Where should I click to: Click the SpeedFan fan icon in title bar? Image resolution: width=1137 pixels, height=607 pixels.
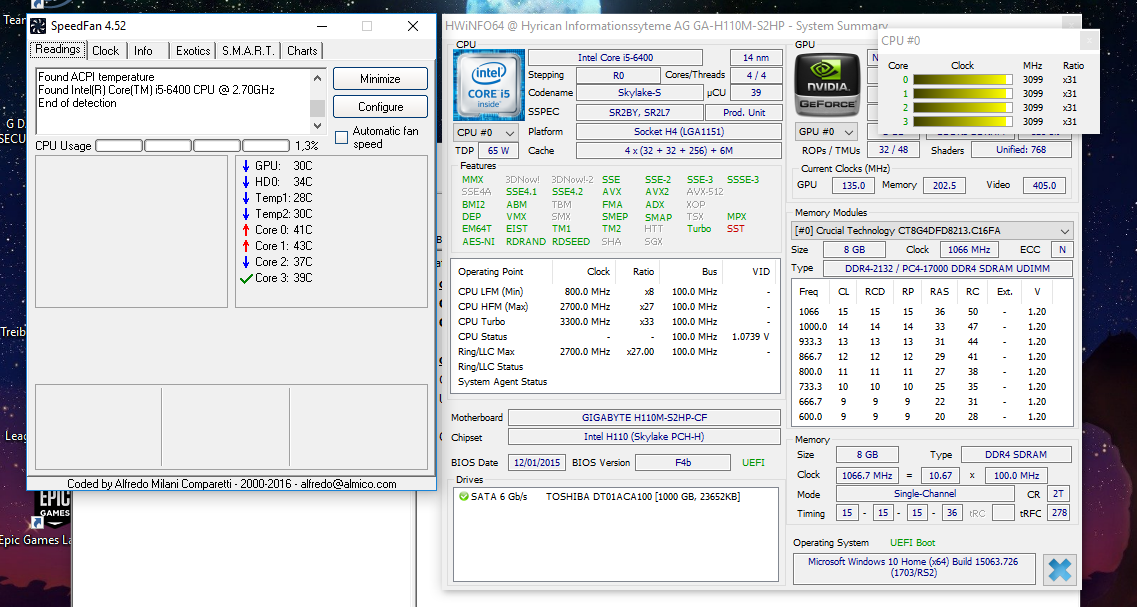point(38,26)
